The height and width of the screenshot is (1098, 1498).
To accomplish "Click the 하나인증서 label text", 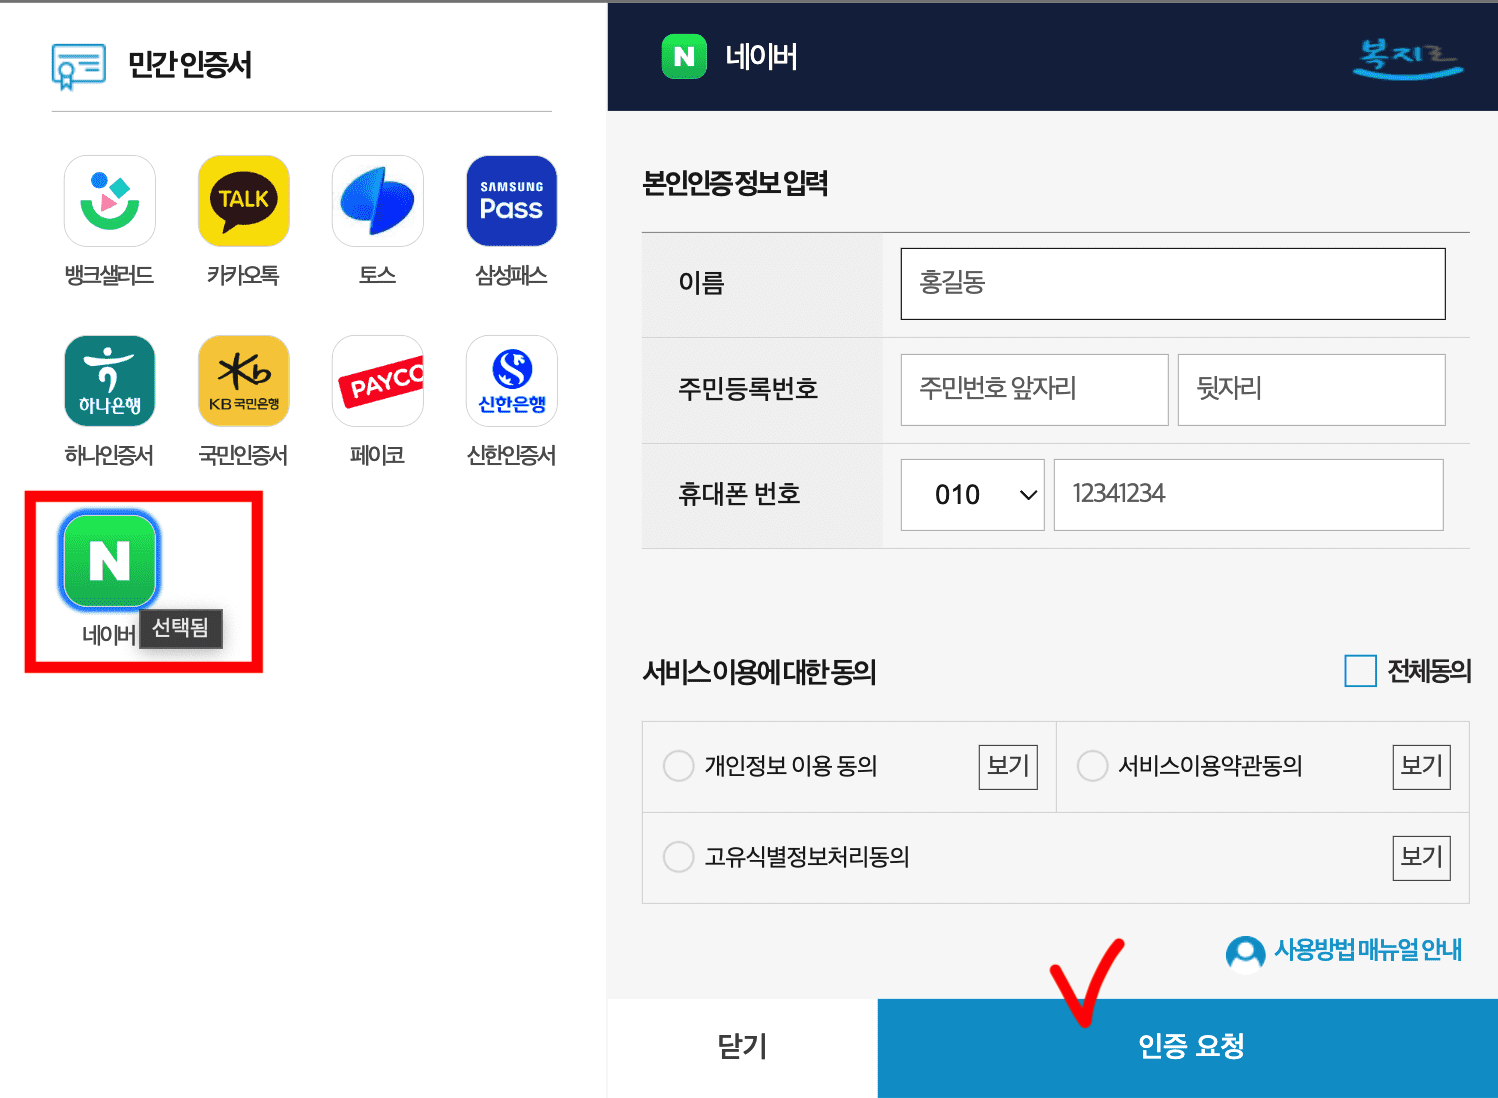I will [109, 455].
